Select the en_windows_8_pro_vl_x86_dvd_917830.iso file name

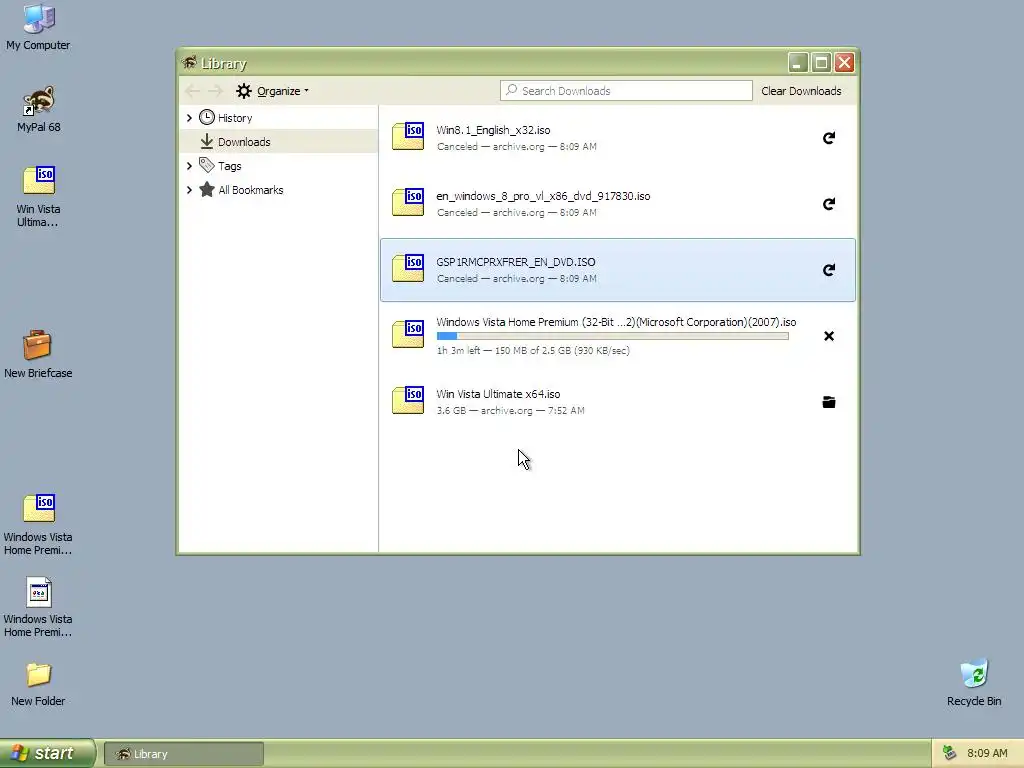543,196
